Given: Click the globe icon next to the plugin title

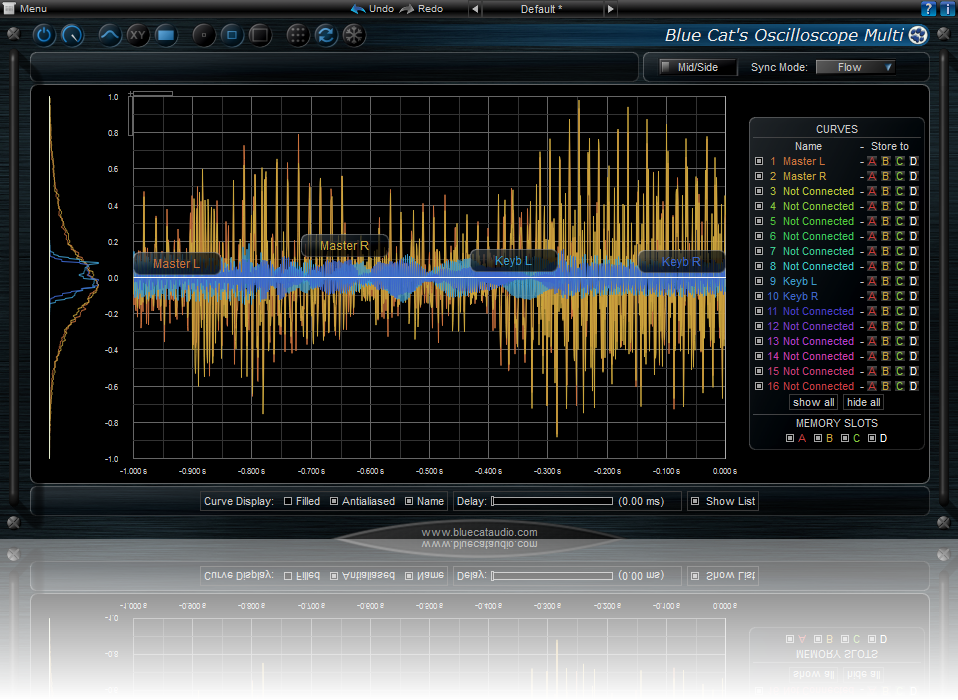Looking at the screenshot, I should pos(918,34).
